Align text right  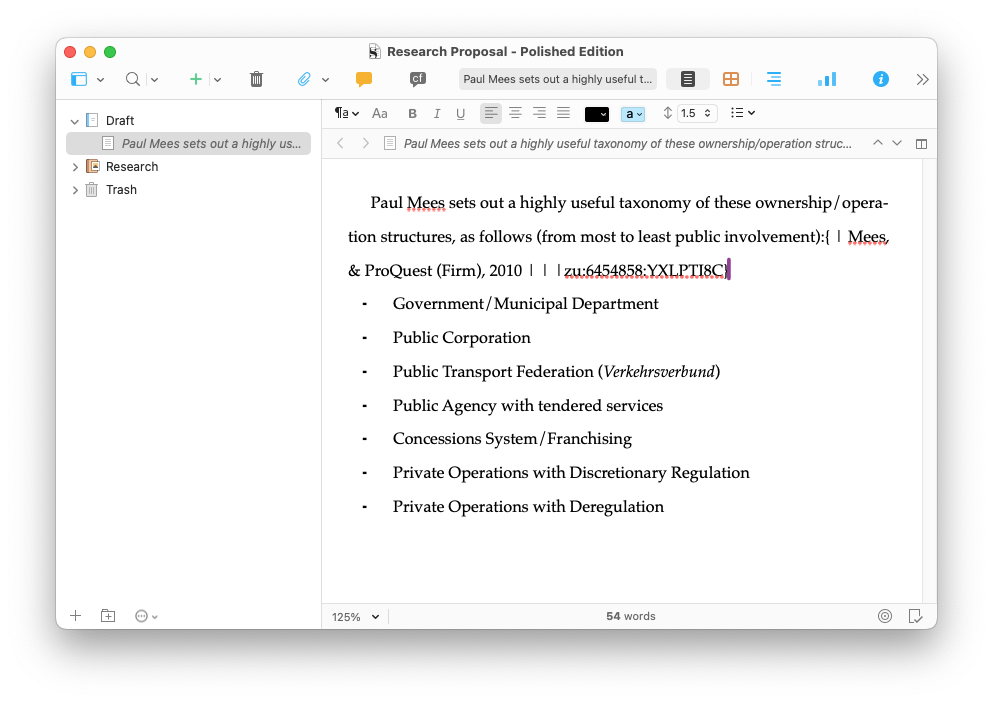539,113
